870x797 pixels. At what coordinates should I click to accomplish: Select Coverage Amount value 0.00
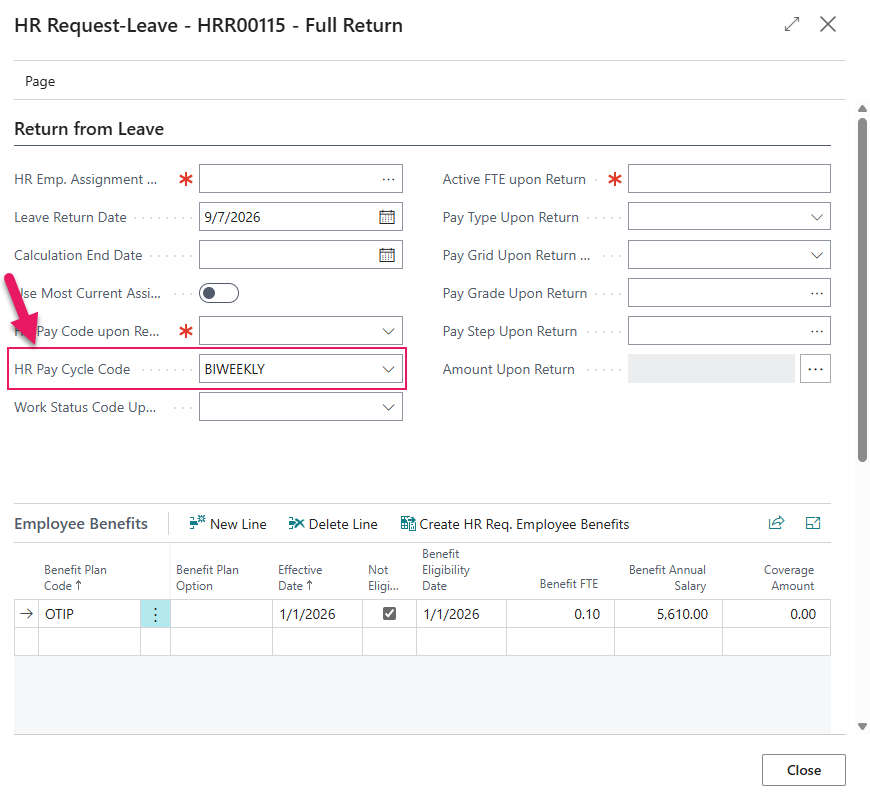[x=776, y=614]
